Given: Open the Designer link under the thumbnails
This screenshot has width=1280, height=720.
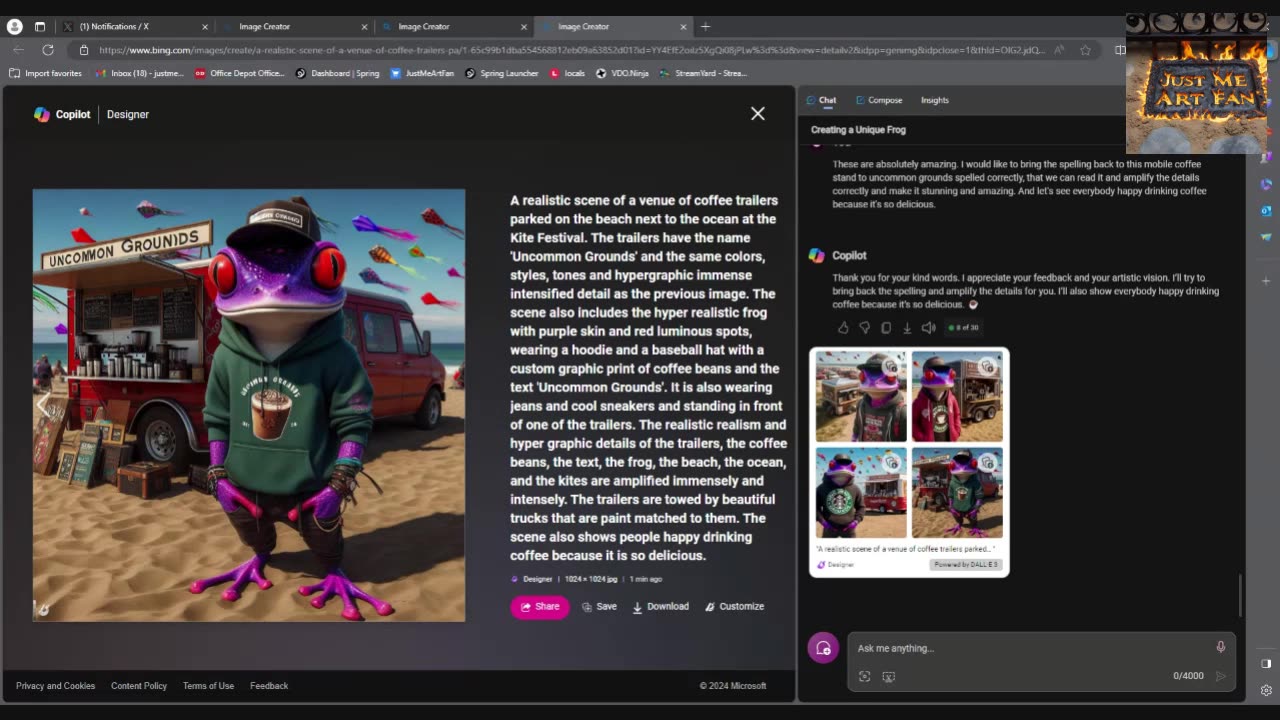Looking at the screenshot, I should point(836,565).
